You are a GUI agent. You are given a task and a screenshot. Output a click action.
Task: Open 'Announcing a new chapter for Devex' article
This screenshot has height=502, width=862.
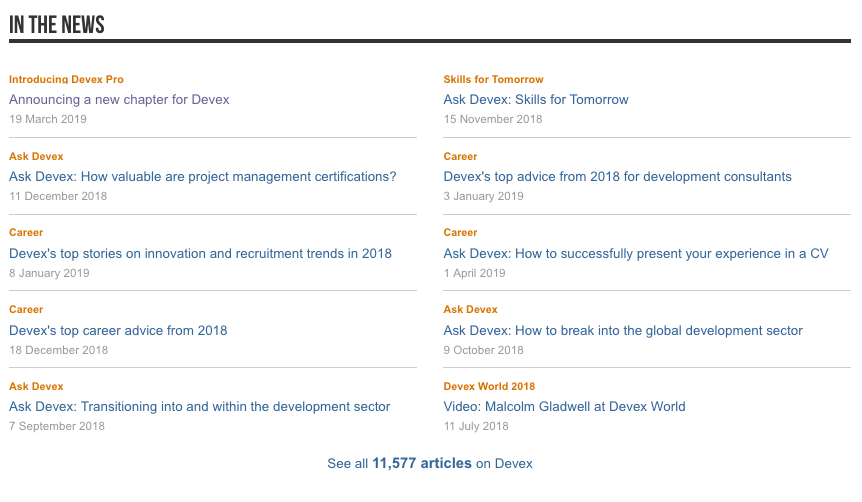(x=119, y=100)
